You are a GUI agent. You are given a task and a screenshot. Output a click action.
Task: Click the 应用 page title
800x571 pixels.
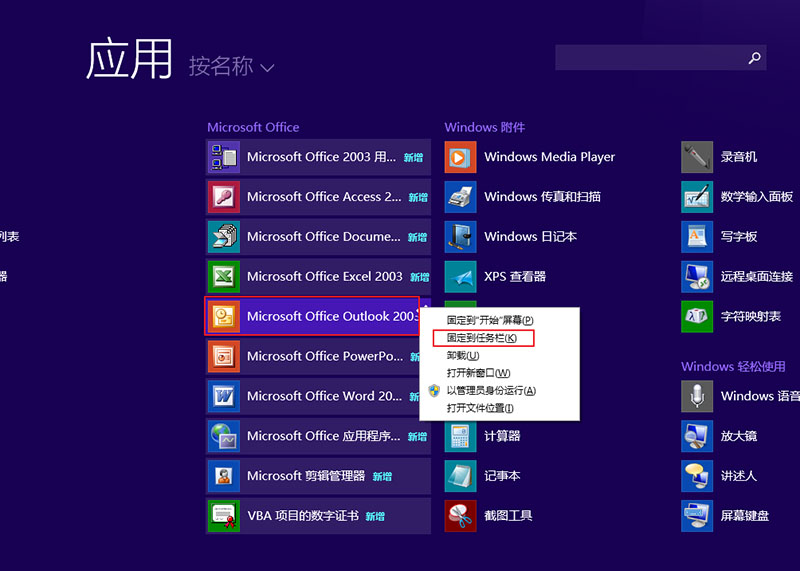click(129, 59)
